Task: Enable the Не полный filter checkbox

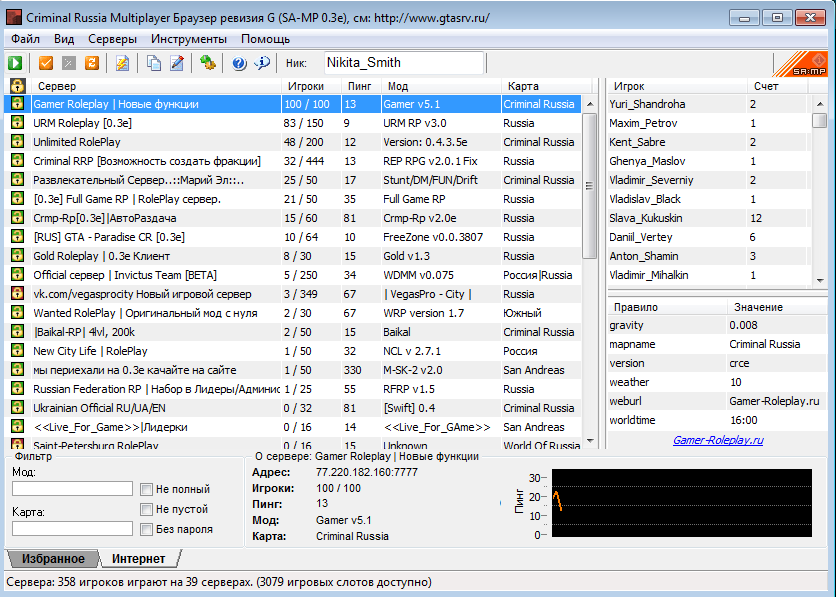Action: point(146,489)
